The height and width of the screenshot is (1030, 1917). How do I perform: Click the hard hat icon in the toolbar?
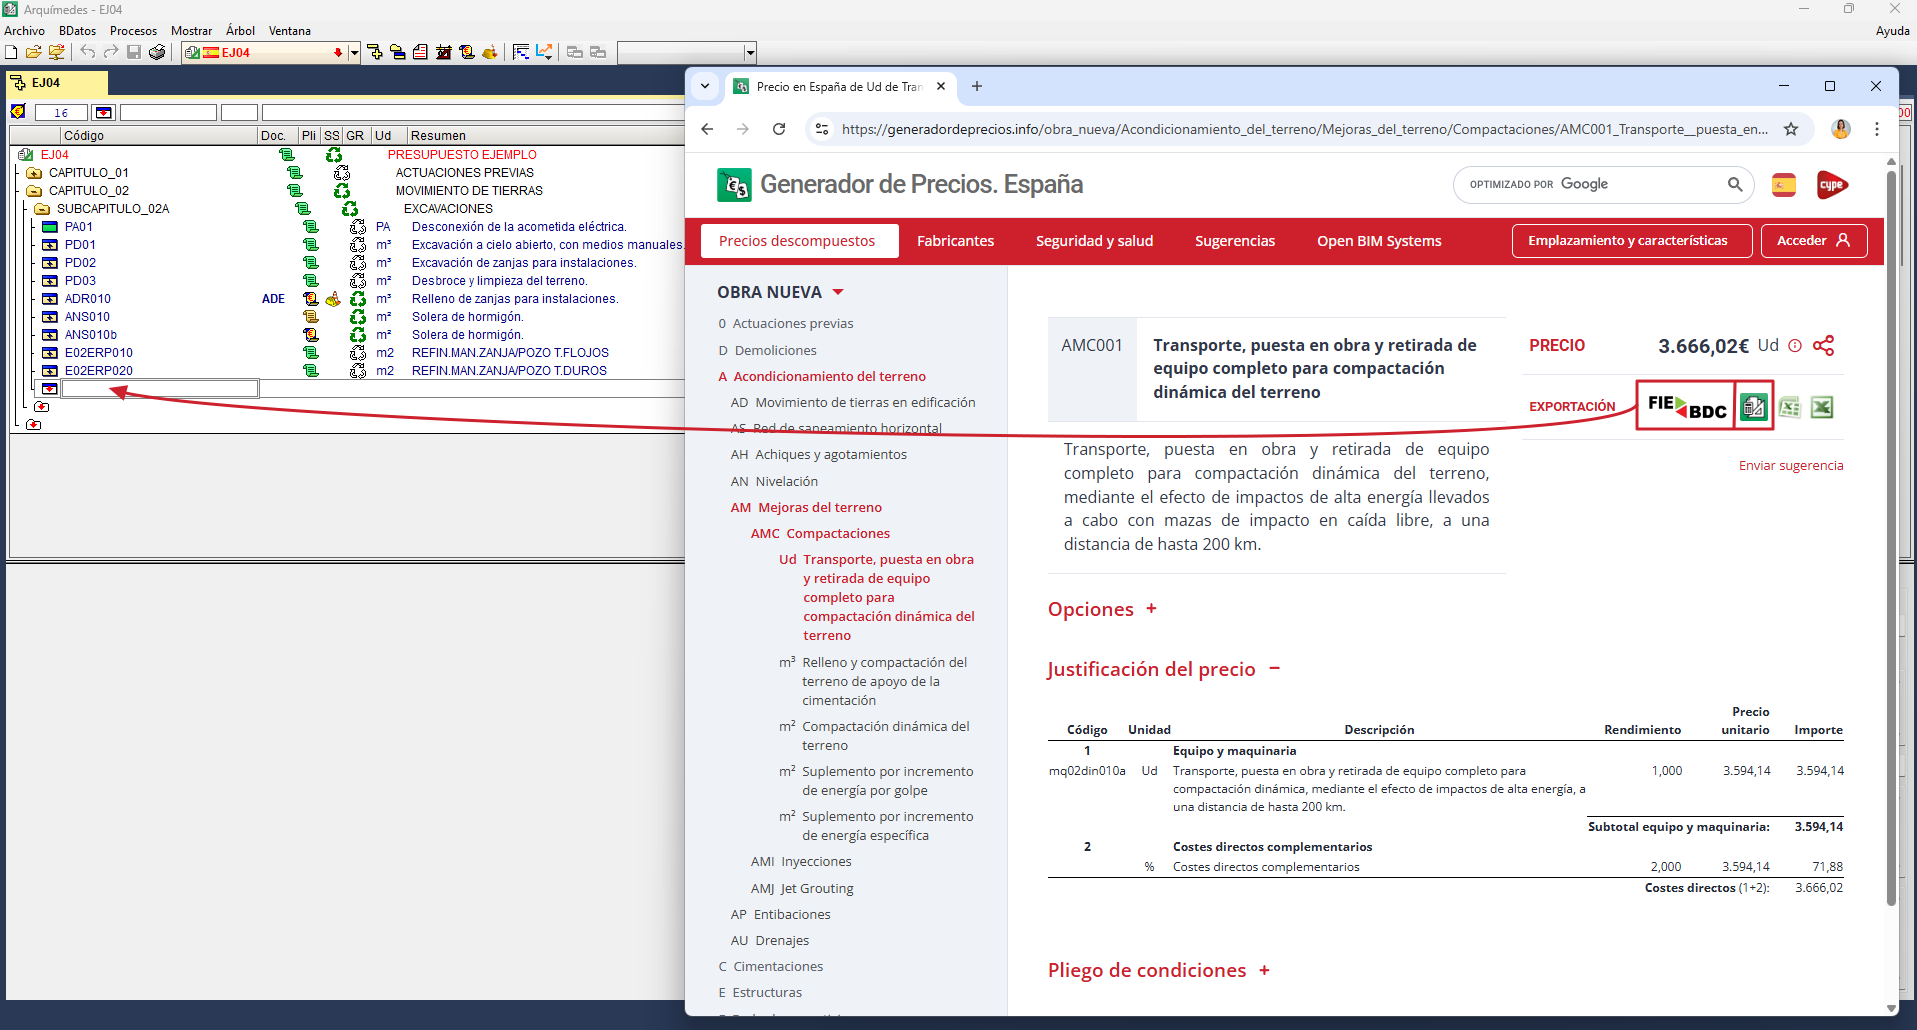[x=489, y=52]
